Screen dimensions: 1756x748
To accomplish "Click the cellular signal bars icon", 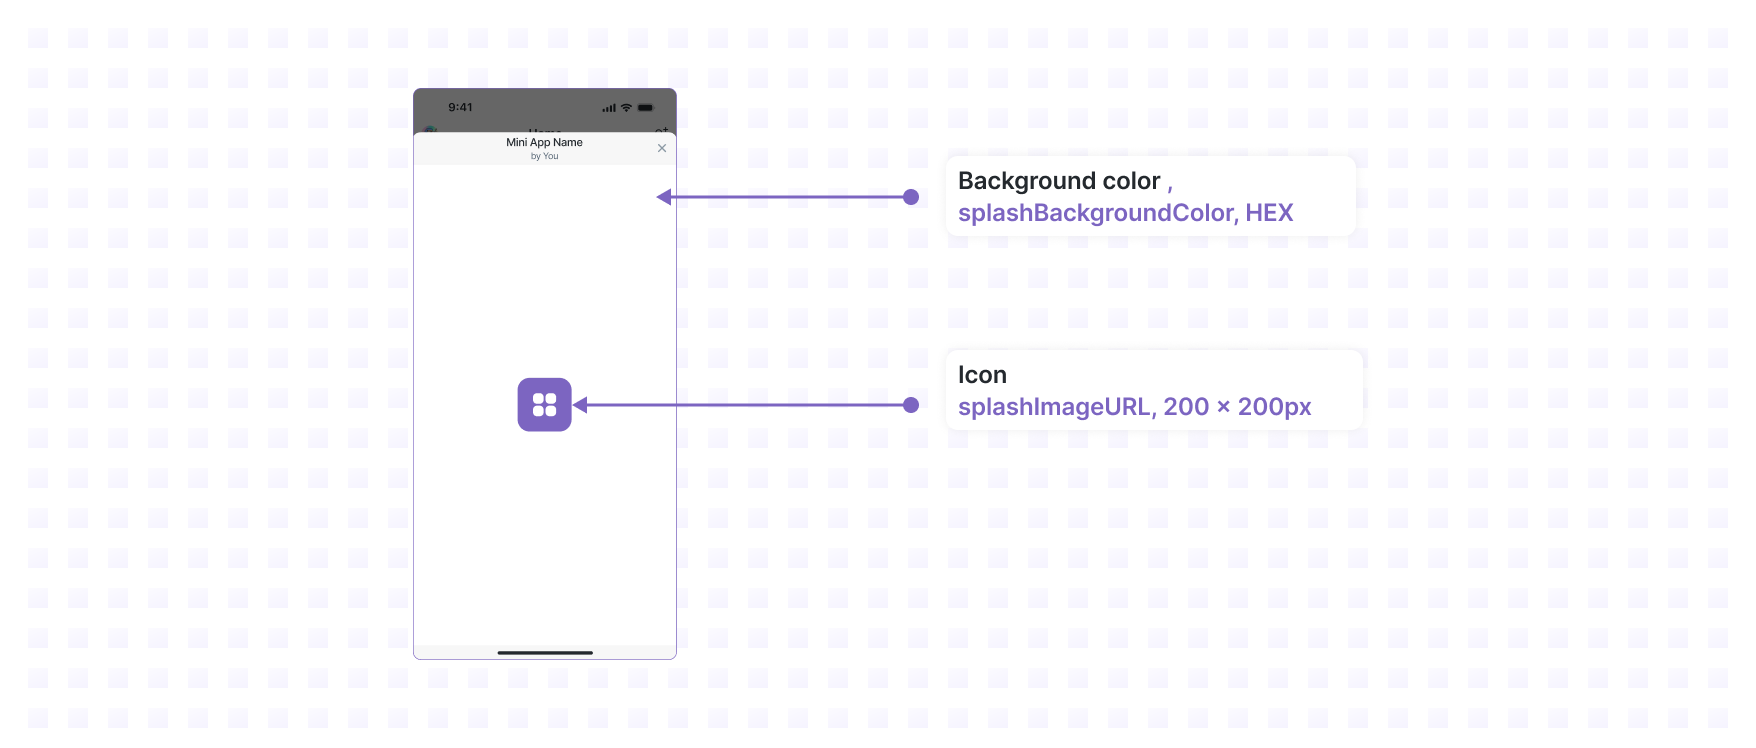I will (x=609, y=108).
